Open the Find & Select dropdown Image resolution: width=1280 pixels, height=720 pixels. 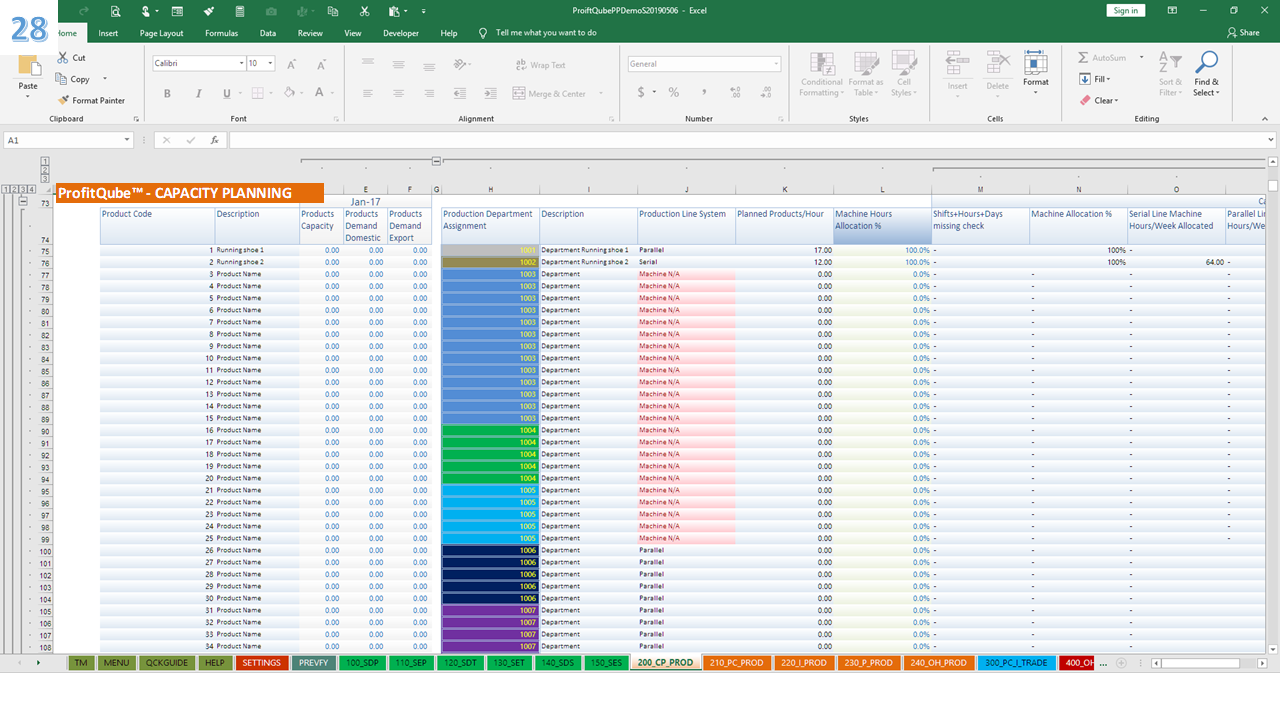[1206, 75]
